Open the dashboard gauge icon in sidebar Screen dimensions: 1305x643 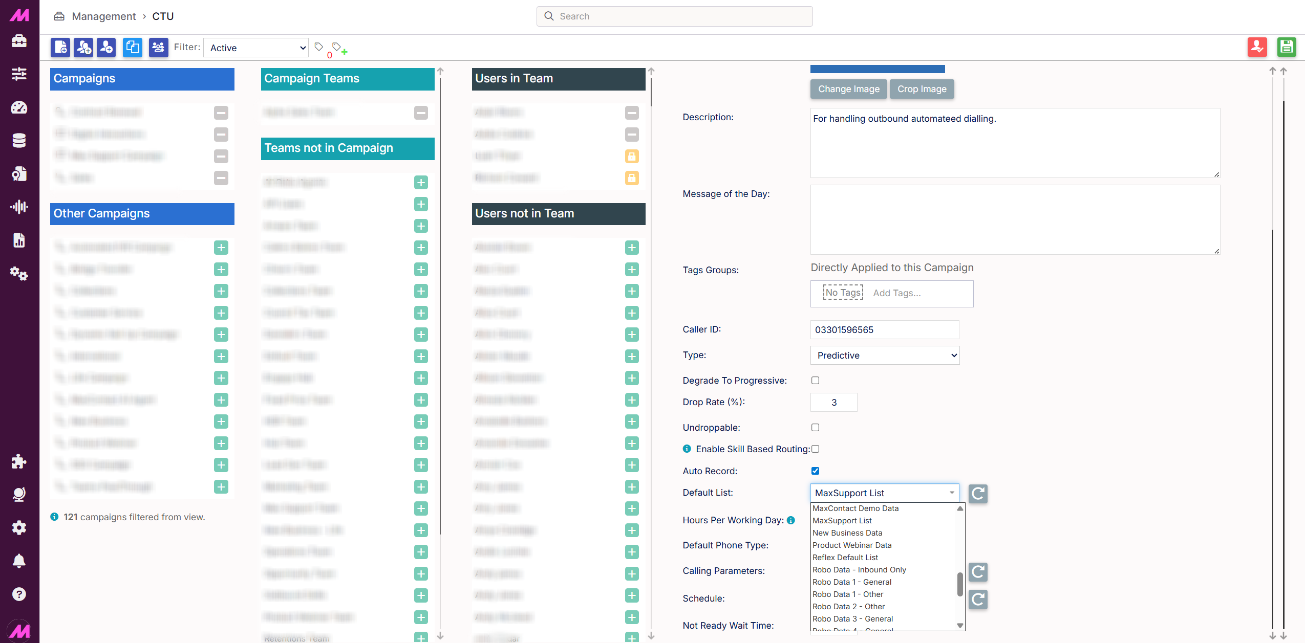tap(19, 107)
